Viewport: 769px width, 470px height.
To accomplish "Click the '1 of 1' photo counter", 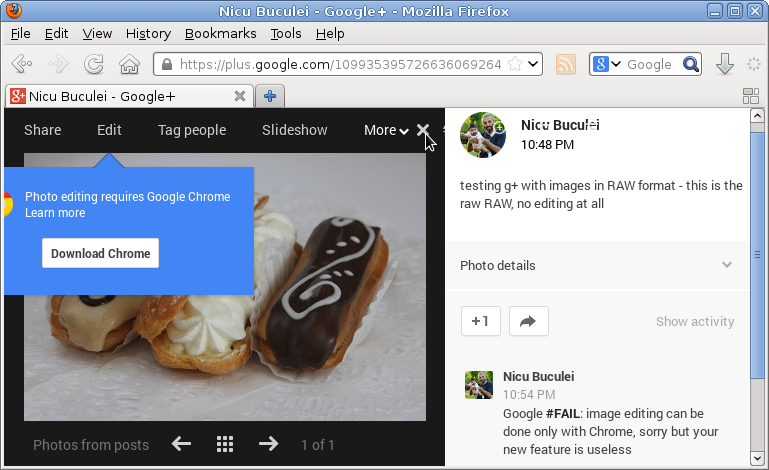I will point(317,445).
